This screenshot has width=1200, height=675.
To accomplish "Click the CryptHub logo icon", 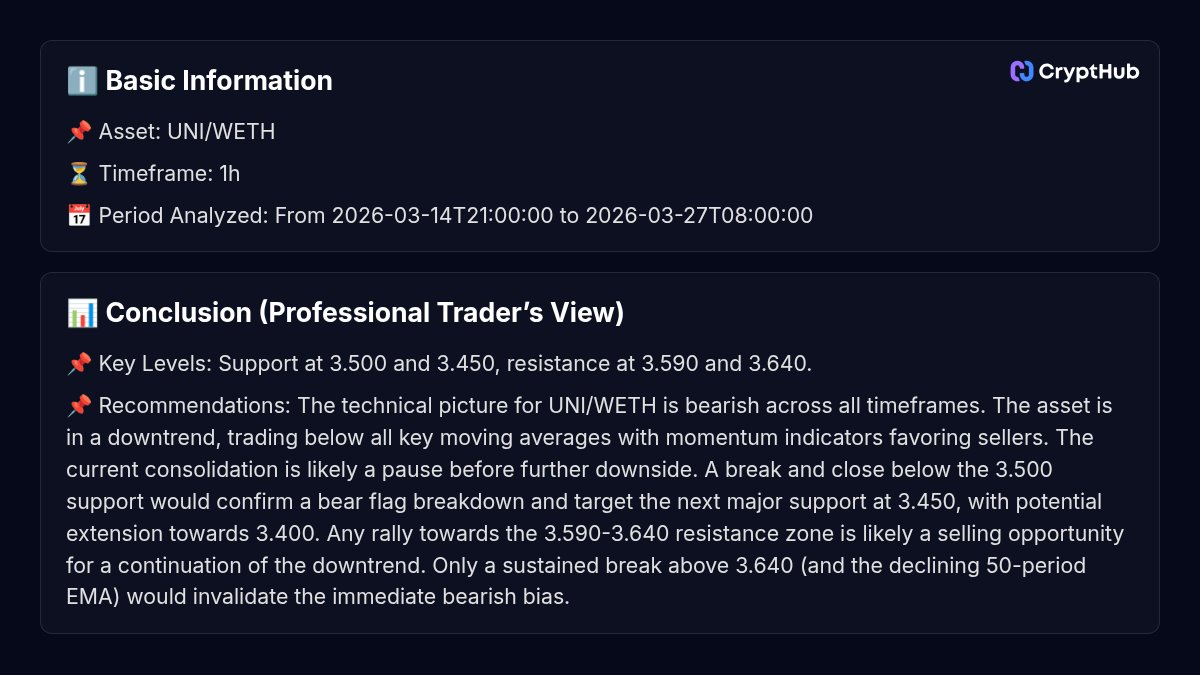I will point(1021,71).
